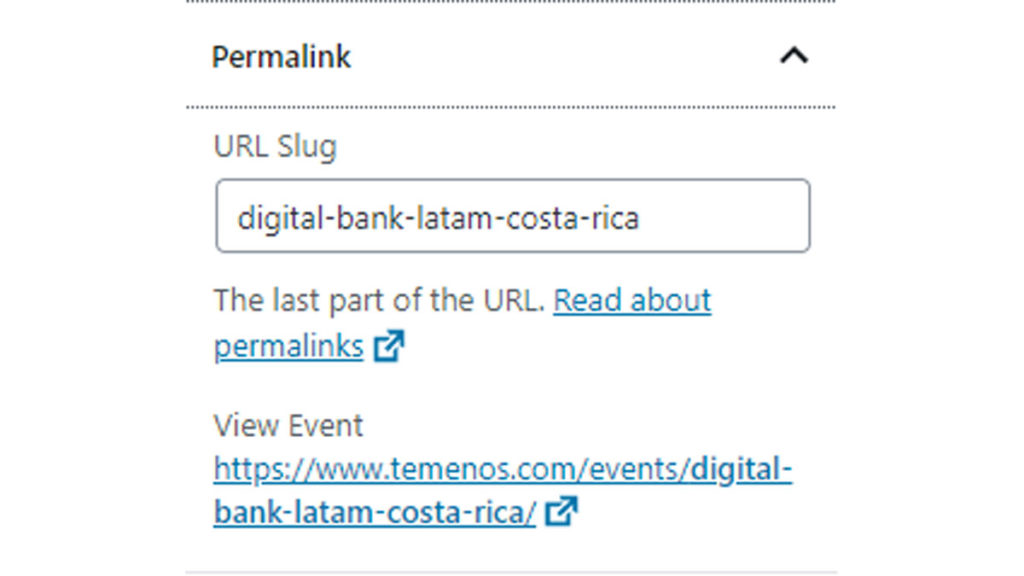Click the word "permalinks" in the help link
This screenshot has width=1024, height=576.
(288, 347)
